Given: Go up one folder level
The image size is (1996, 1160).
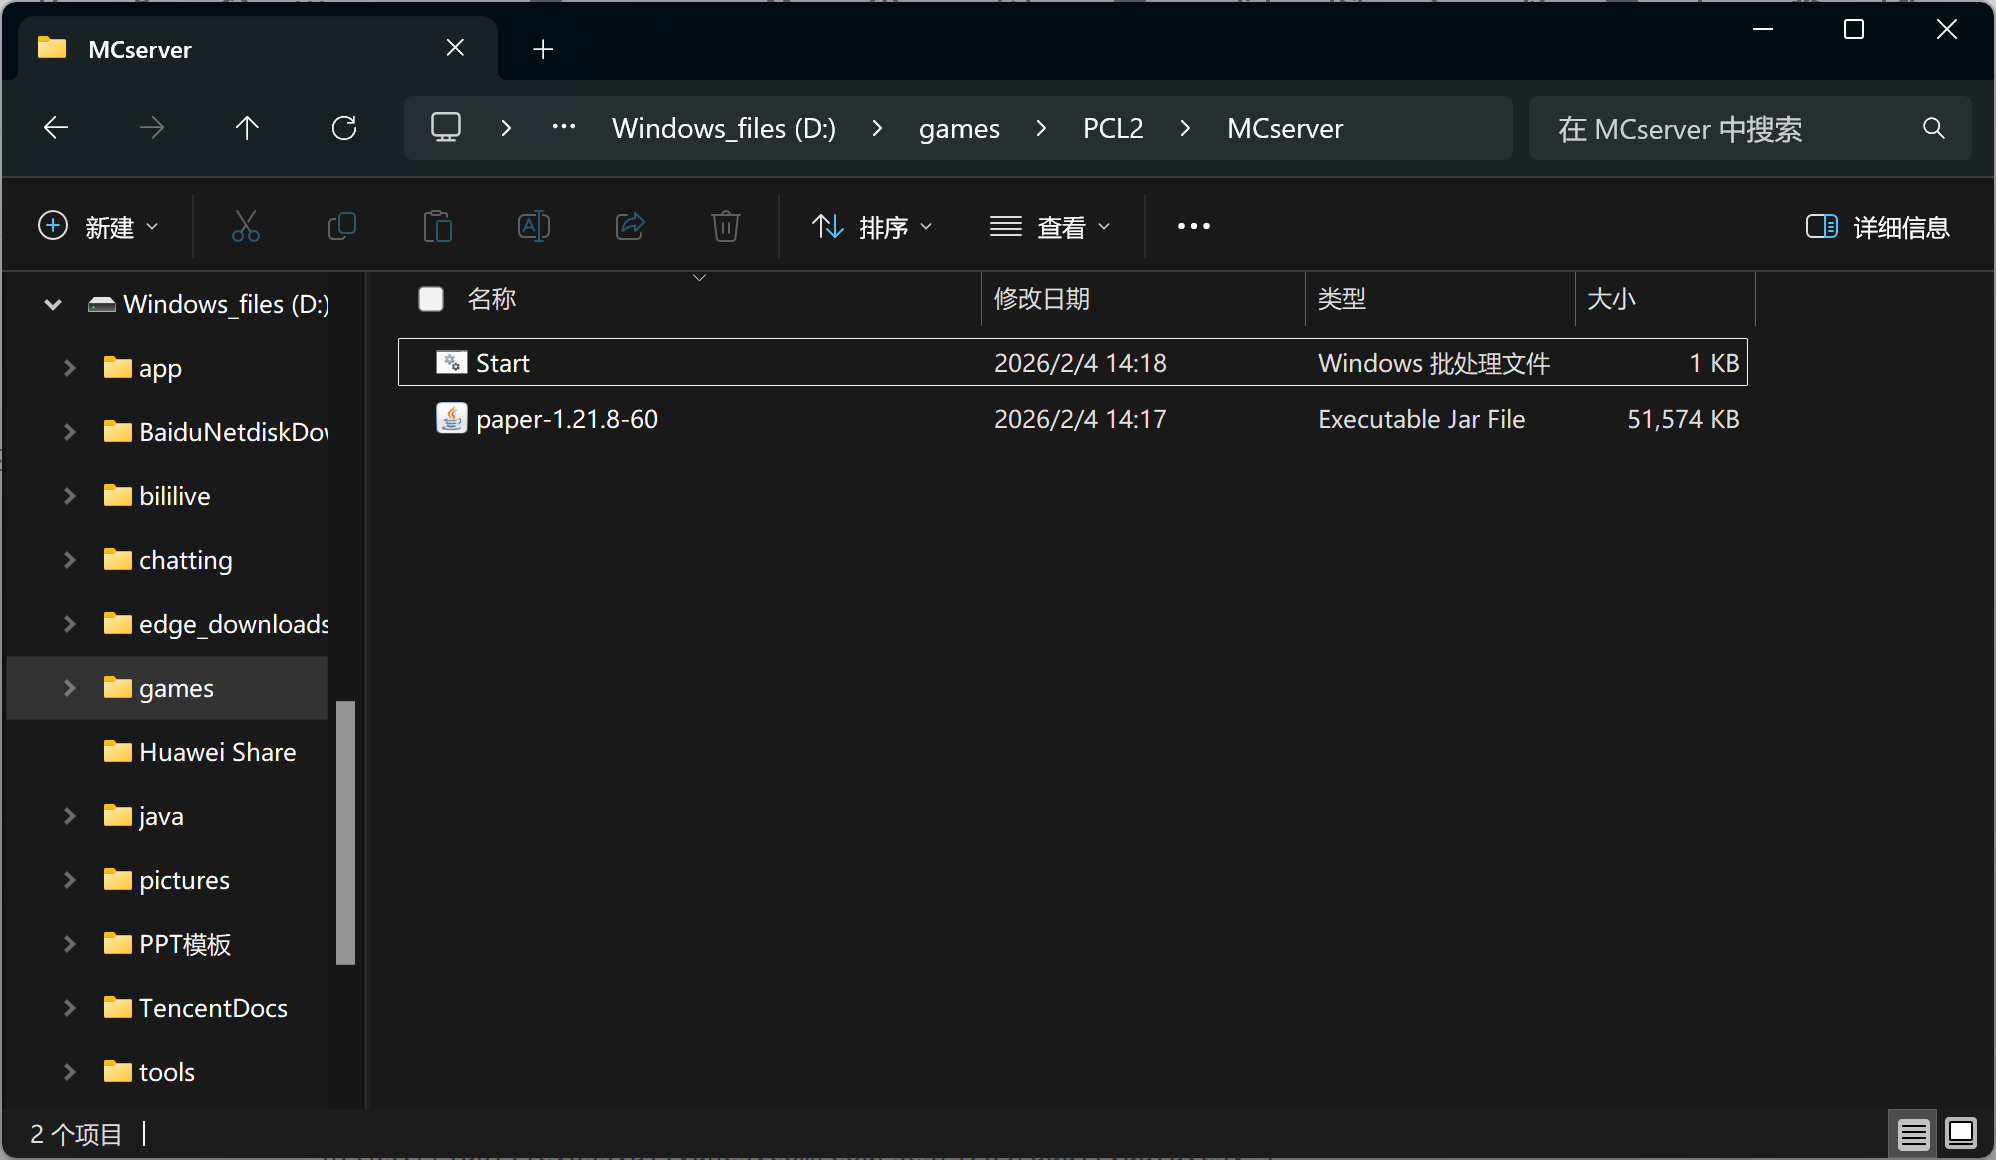Looking at the screenshot, I should [x=247, y=128].
